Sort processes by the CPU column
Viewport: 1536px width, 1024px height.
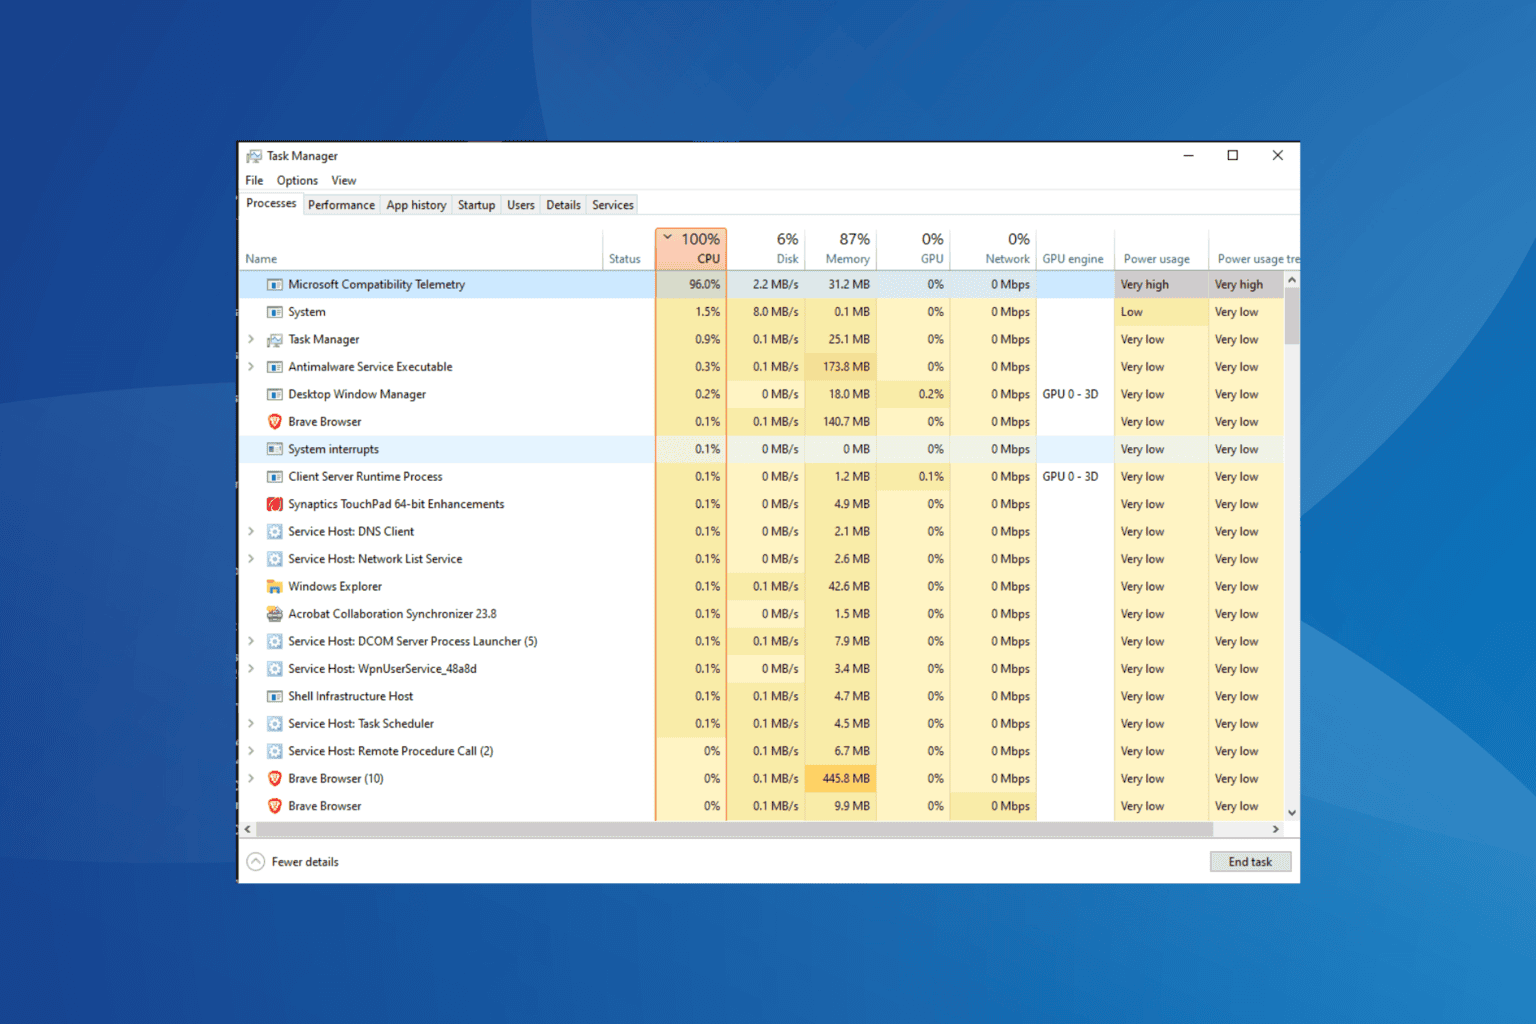(x=691, y=249)
